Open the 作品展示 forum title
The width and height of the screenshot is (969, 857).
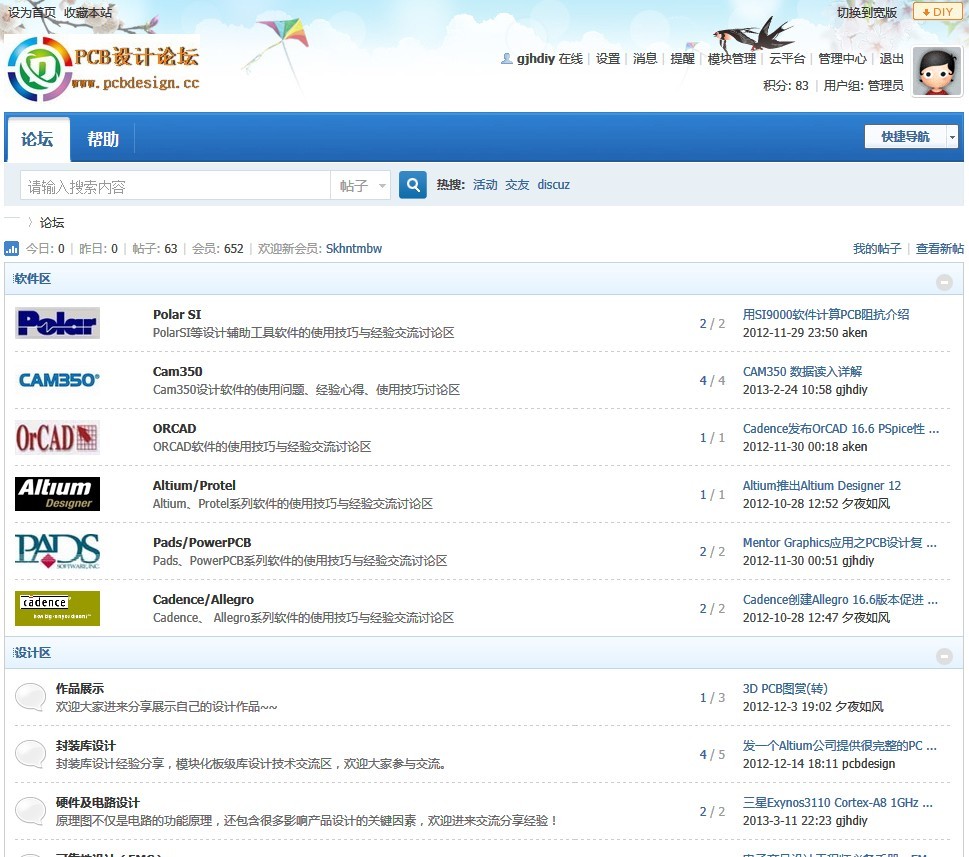(x=80, y=688)
